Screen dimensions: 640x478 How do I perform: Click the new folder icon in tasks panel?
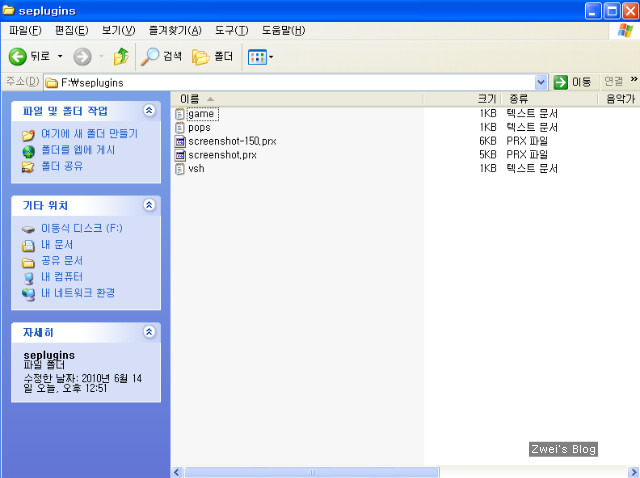point(28,135)
